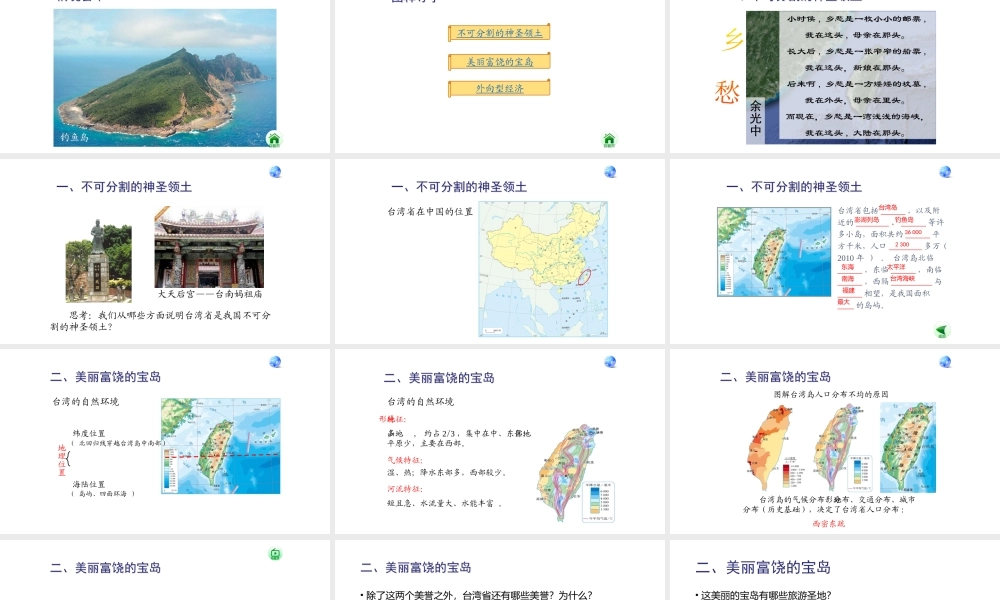Image resolution: width=1000 pixels, height=600 pixels.
Task: Click the 纬度位置 label
Action: click(x=89, y=433)
